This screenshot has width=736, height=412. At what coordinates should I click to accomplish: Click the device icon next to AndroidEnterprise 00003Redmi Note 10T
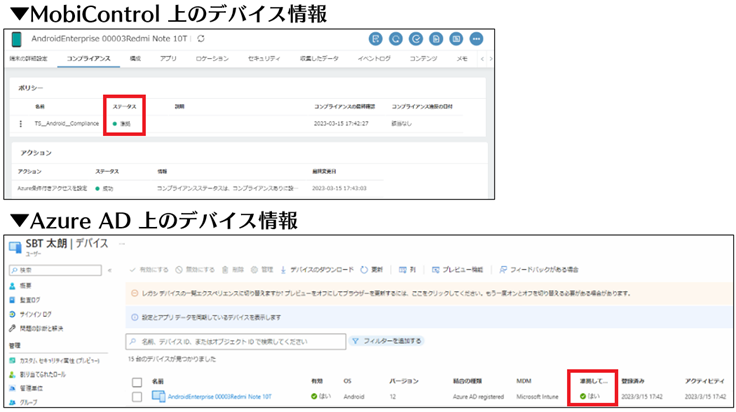pos(159,397)
